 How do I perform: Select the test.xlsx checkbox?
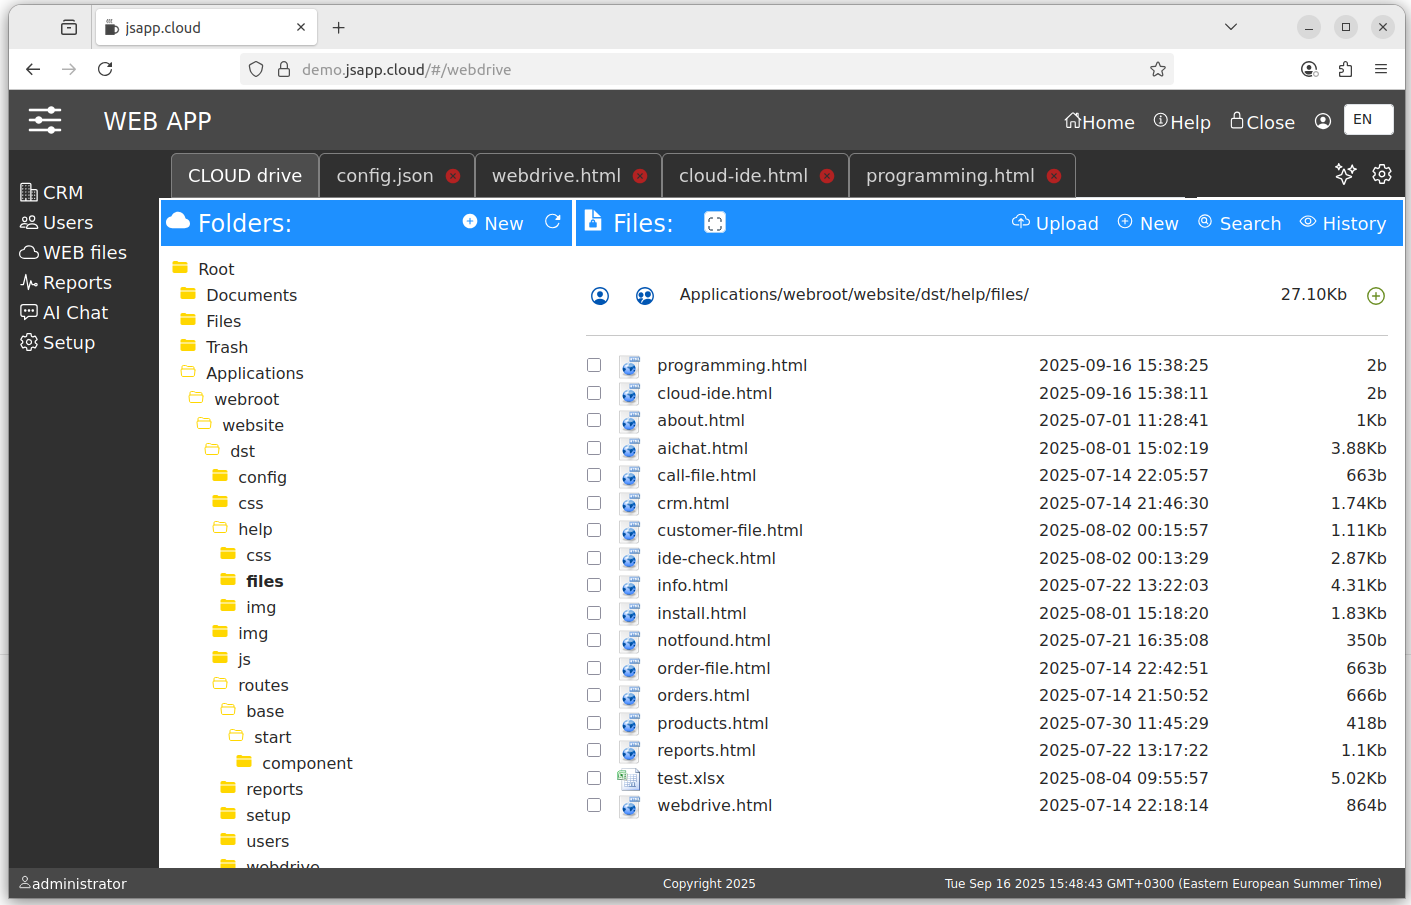[594, 778]
